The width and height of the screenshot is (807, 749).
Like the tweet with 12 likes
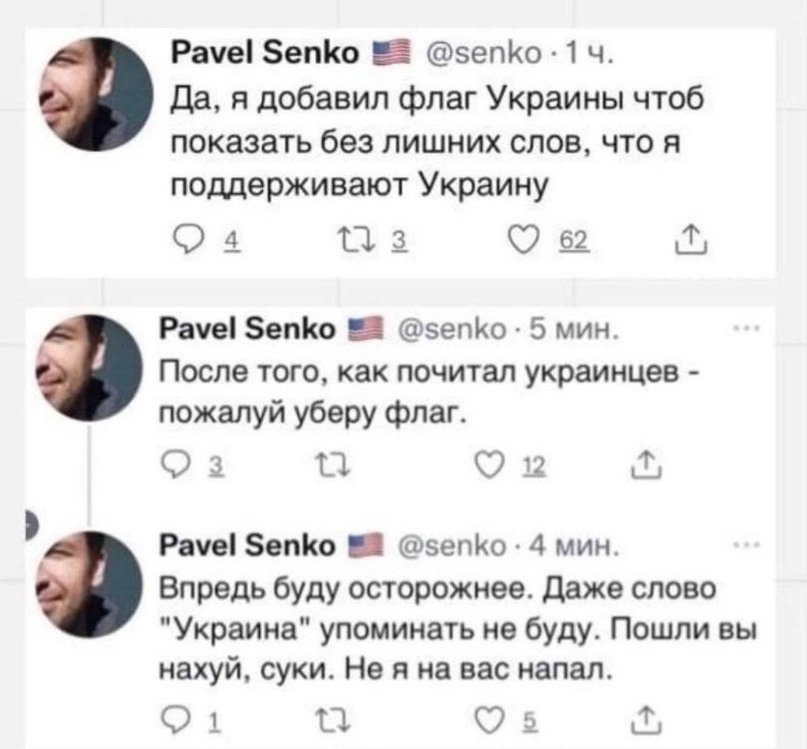tap(489, 466)
